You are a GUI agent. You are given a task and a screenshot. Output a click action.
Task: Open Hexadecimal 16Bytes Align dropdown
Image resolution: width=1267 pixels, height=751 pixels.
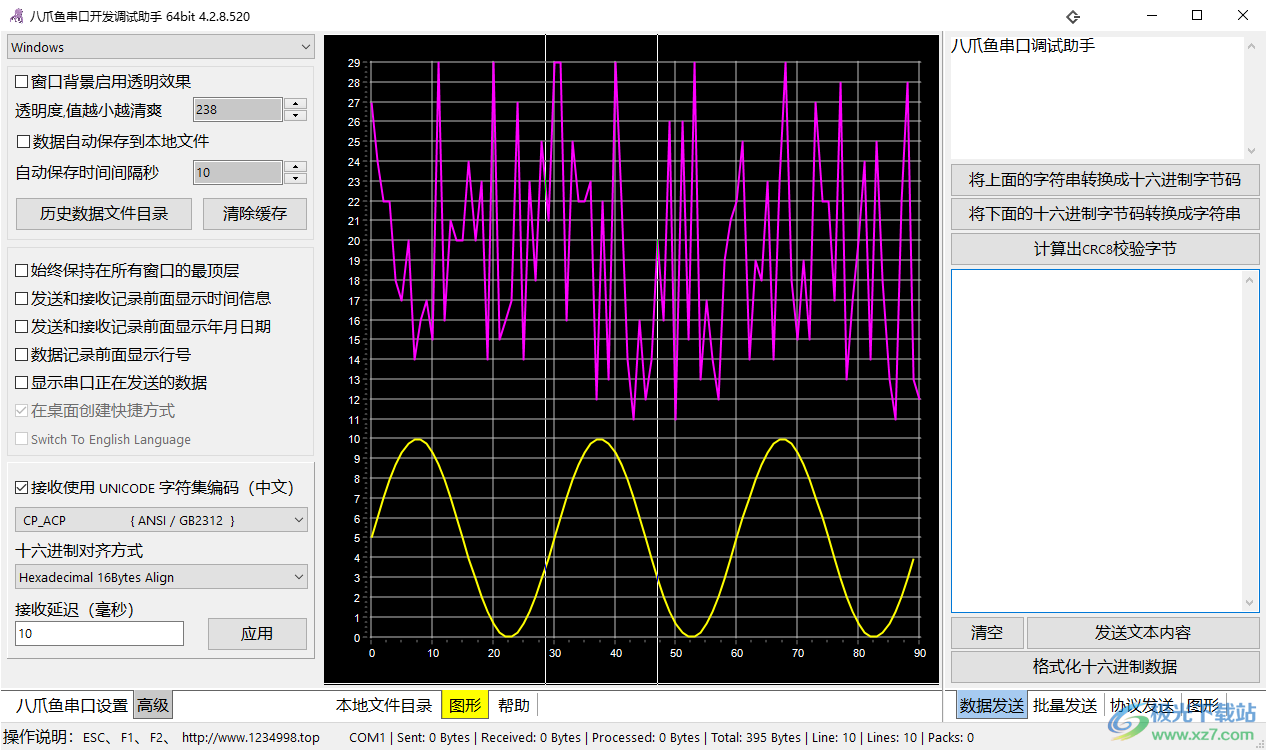161,577
